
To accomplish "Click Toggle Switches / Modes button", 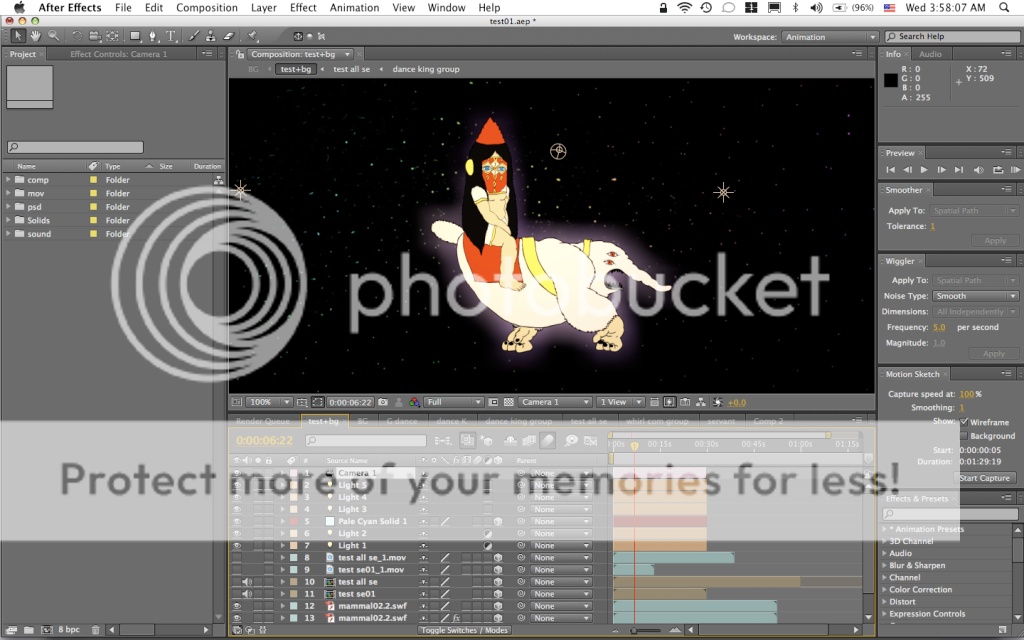I will coord(464,630).
